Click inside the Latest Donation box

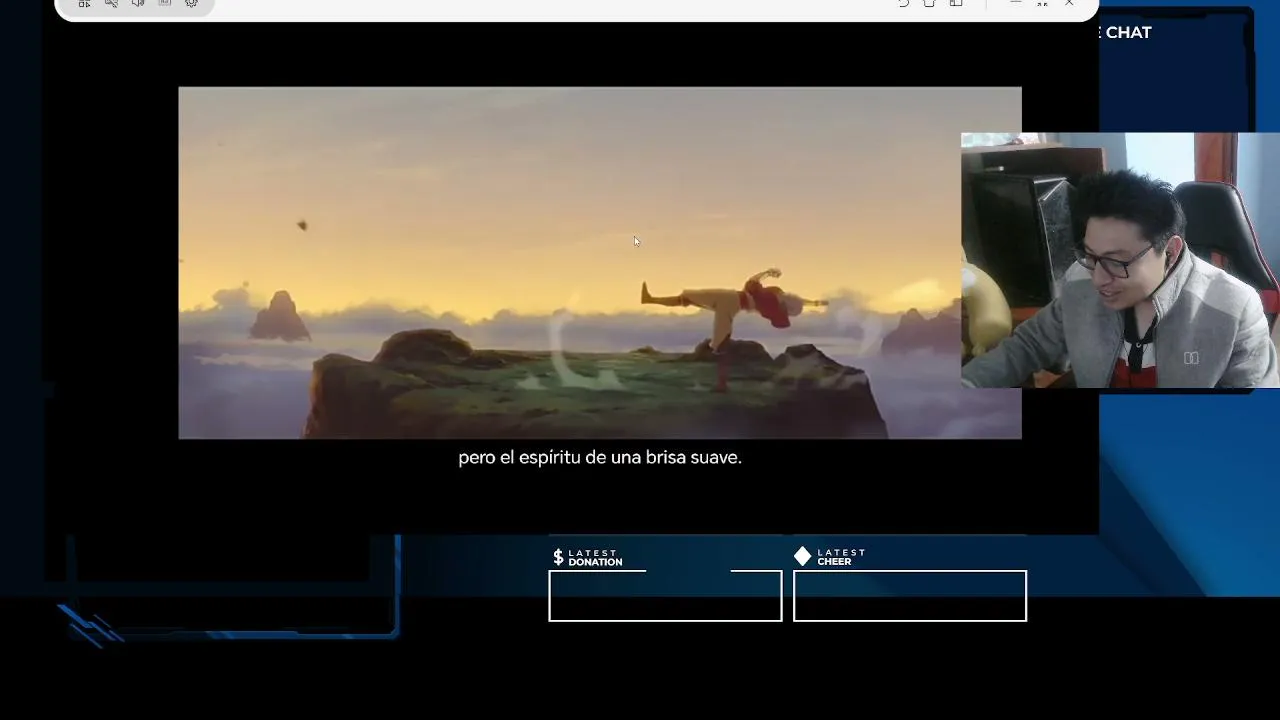665,596
